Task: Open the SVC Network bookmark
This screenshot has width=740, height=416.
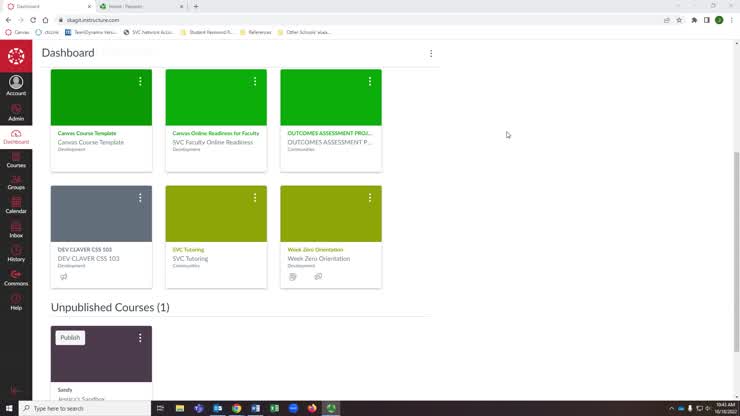Action: (x=149, y=32)
